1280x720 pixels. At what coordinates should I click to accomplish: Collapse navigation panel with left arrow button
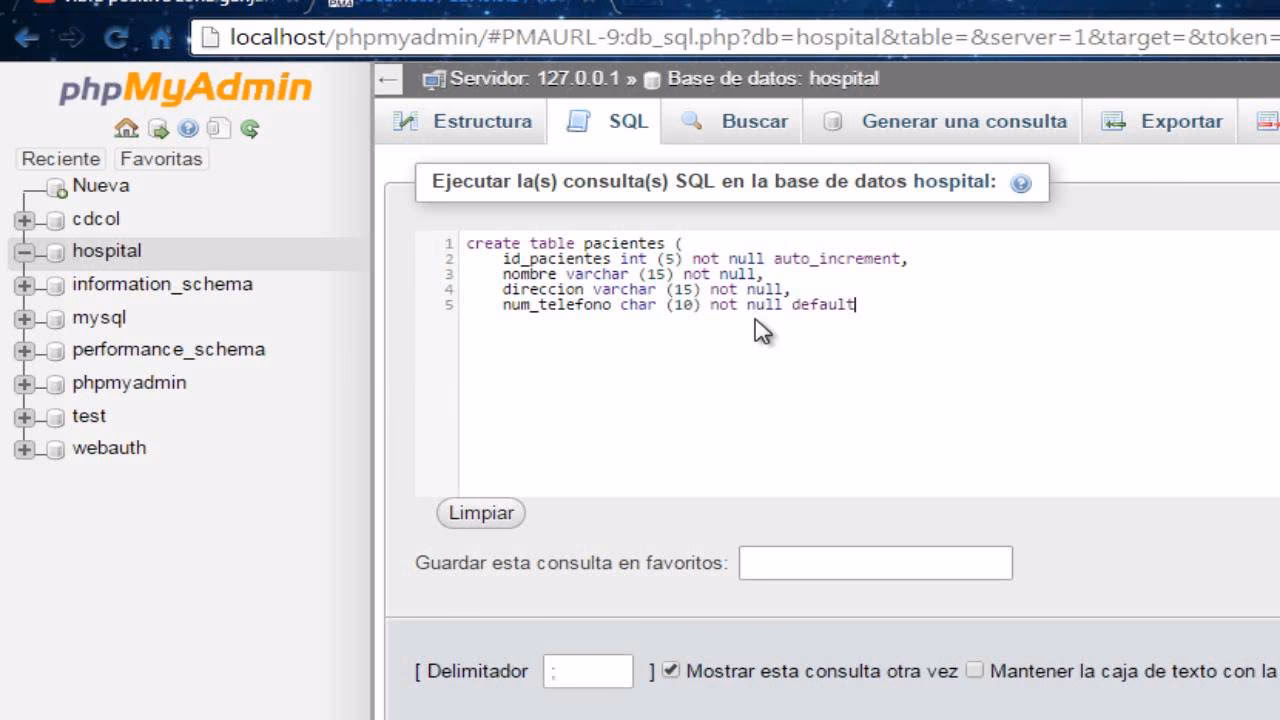pos(388,79)
